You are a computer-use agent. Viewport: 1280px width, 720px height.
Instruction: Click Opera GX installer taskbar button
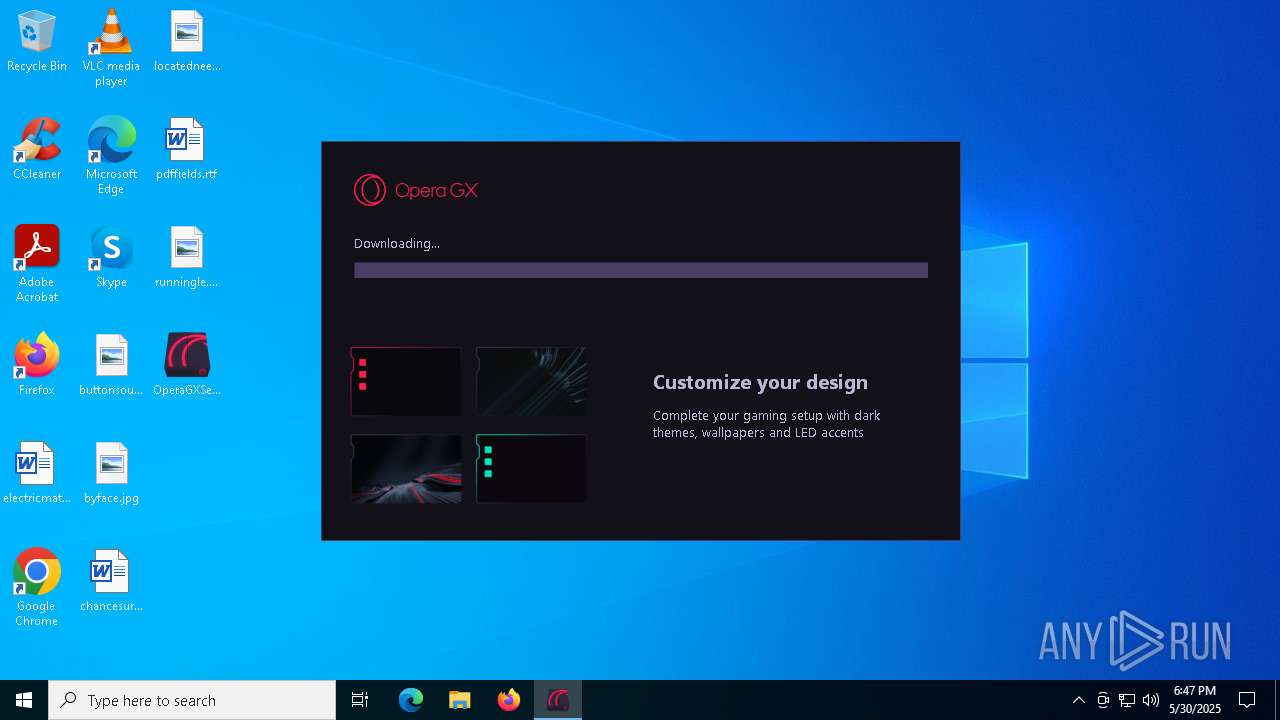(x=558, y=700)
